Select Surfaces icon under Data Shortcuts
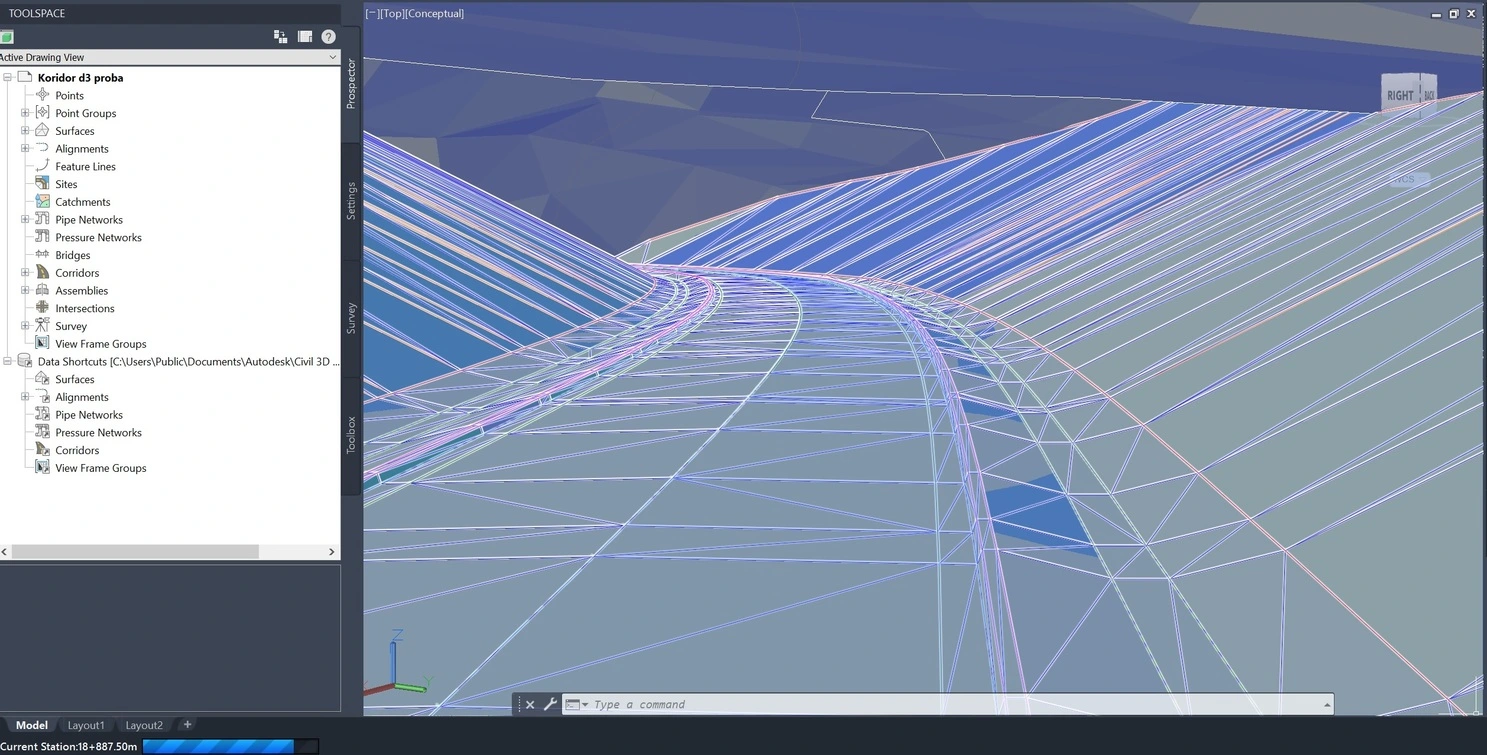The height and width of the screenshot is (755, 1487). [x=42, y=379]
